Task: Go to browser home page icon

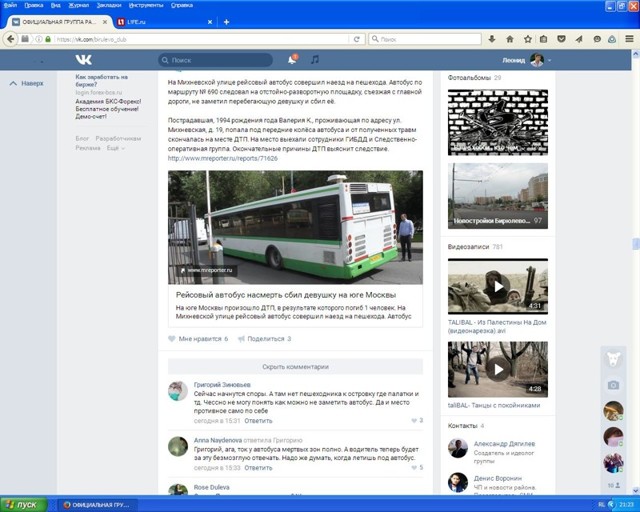Action: (510, 39)
